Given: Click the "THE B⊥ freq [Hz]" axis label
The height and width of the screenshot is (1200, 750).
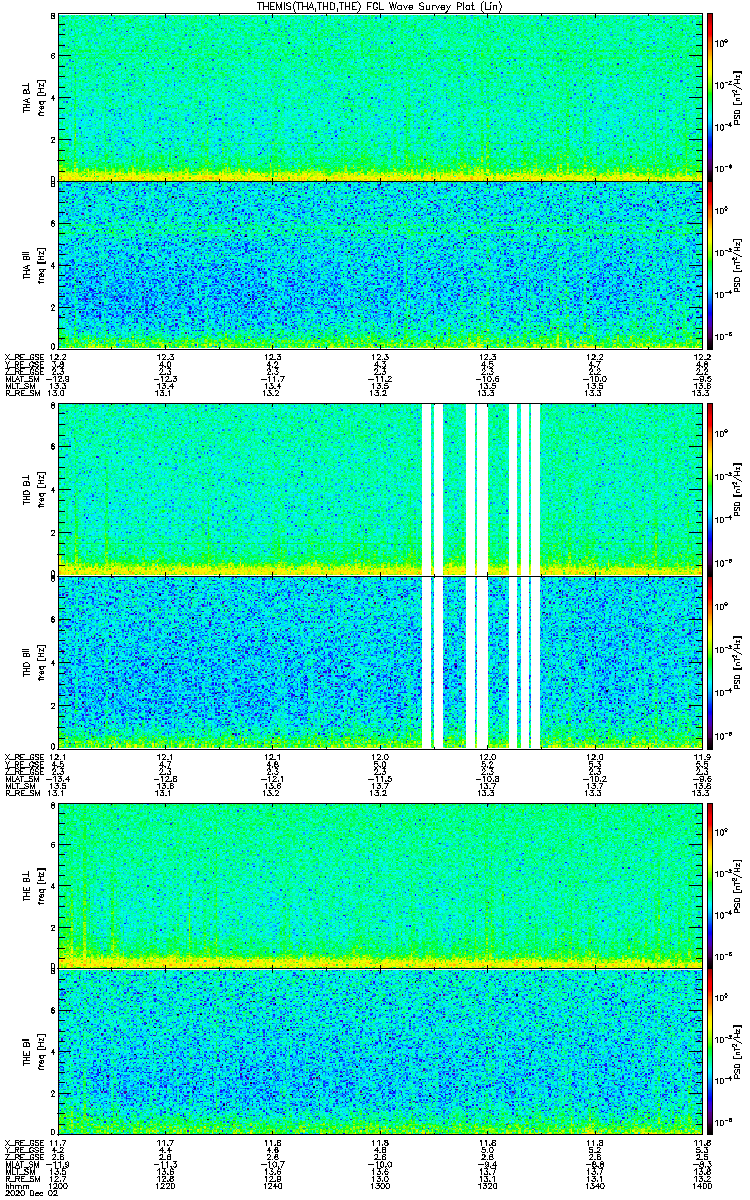Looking at the screenshot, I should [x=33, y=886].
